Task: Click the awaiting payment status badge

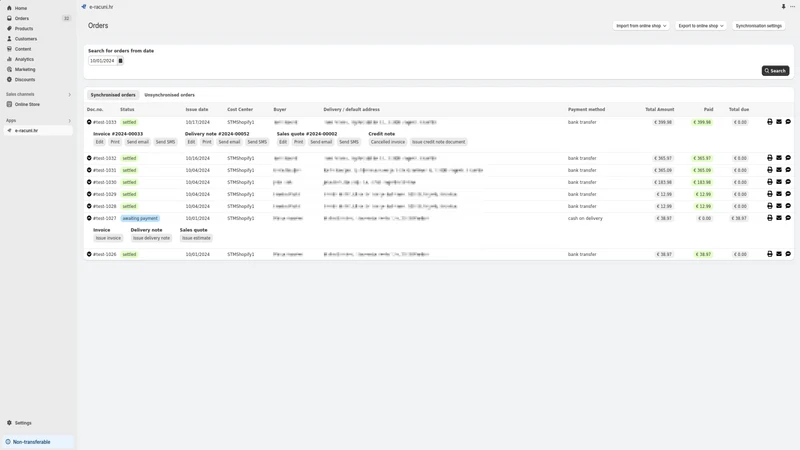Action: 140,218
